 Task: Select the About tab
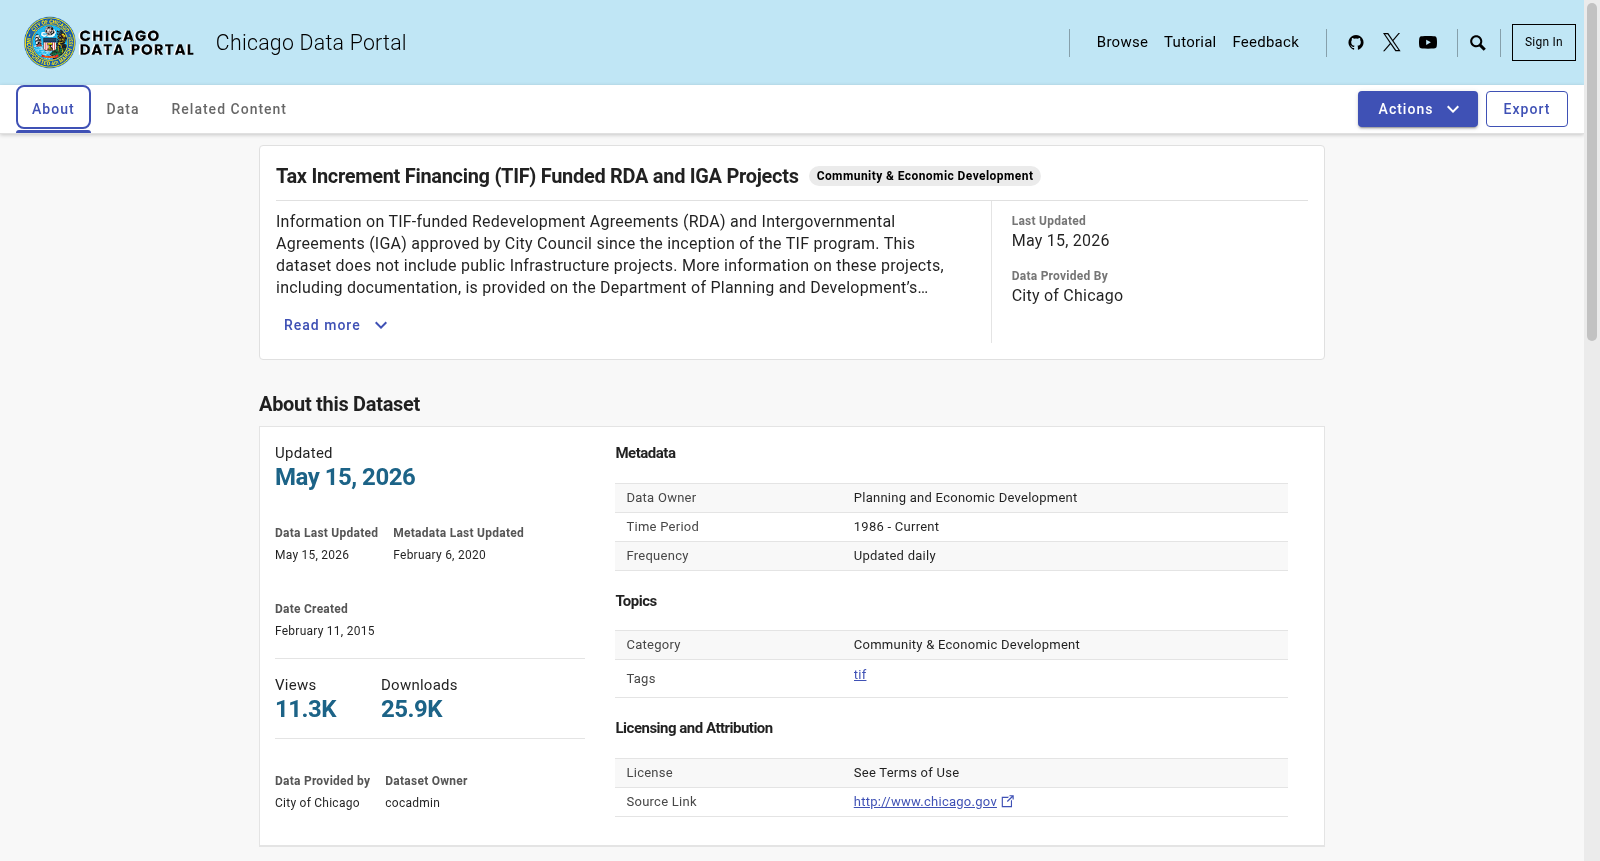point(53,109)
